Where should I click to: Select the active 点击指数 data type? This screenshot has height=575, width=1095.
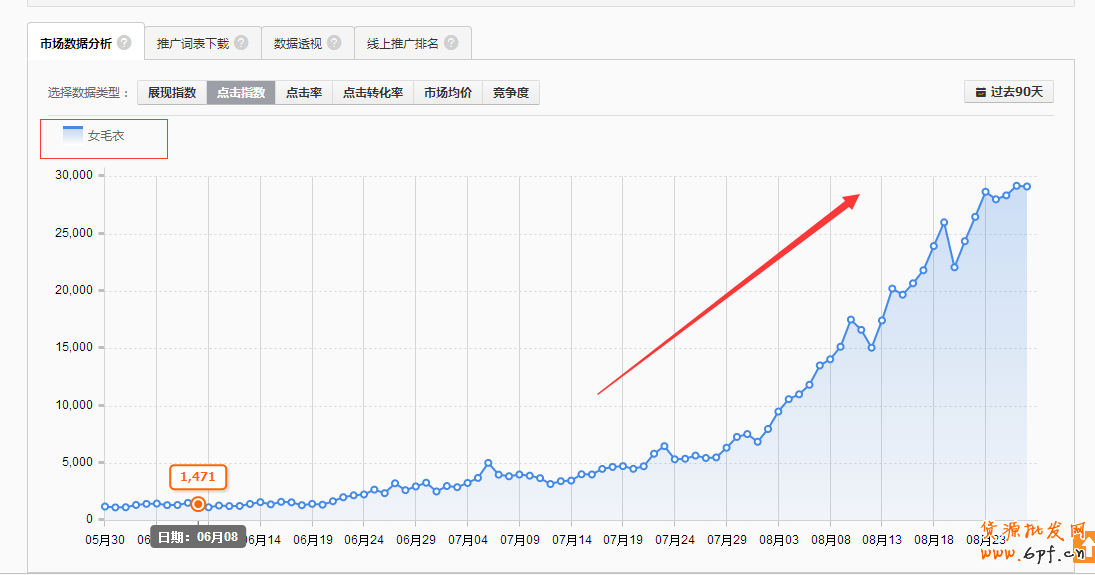coord(241,93)
